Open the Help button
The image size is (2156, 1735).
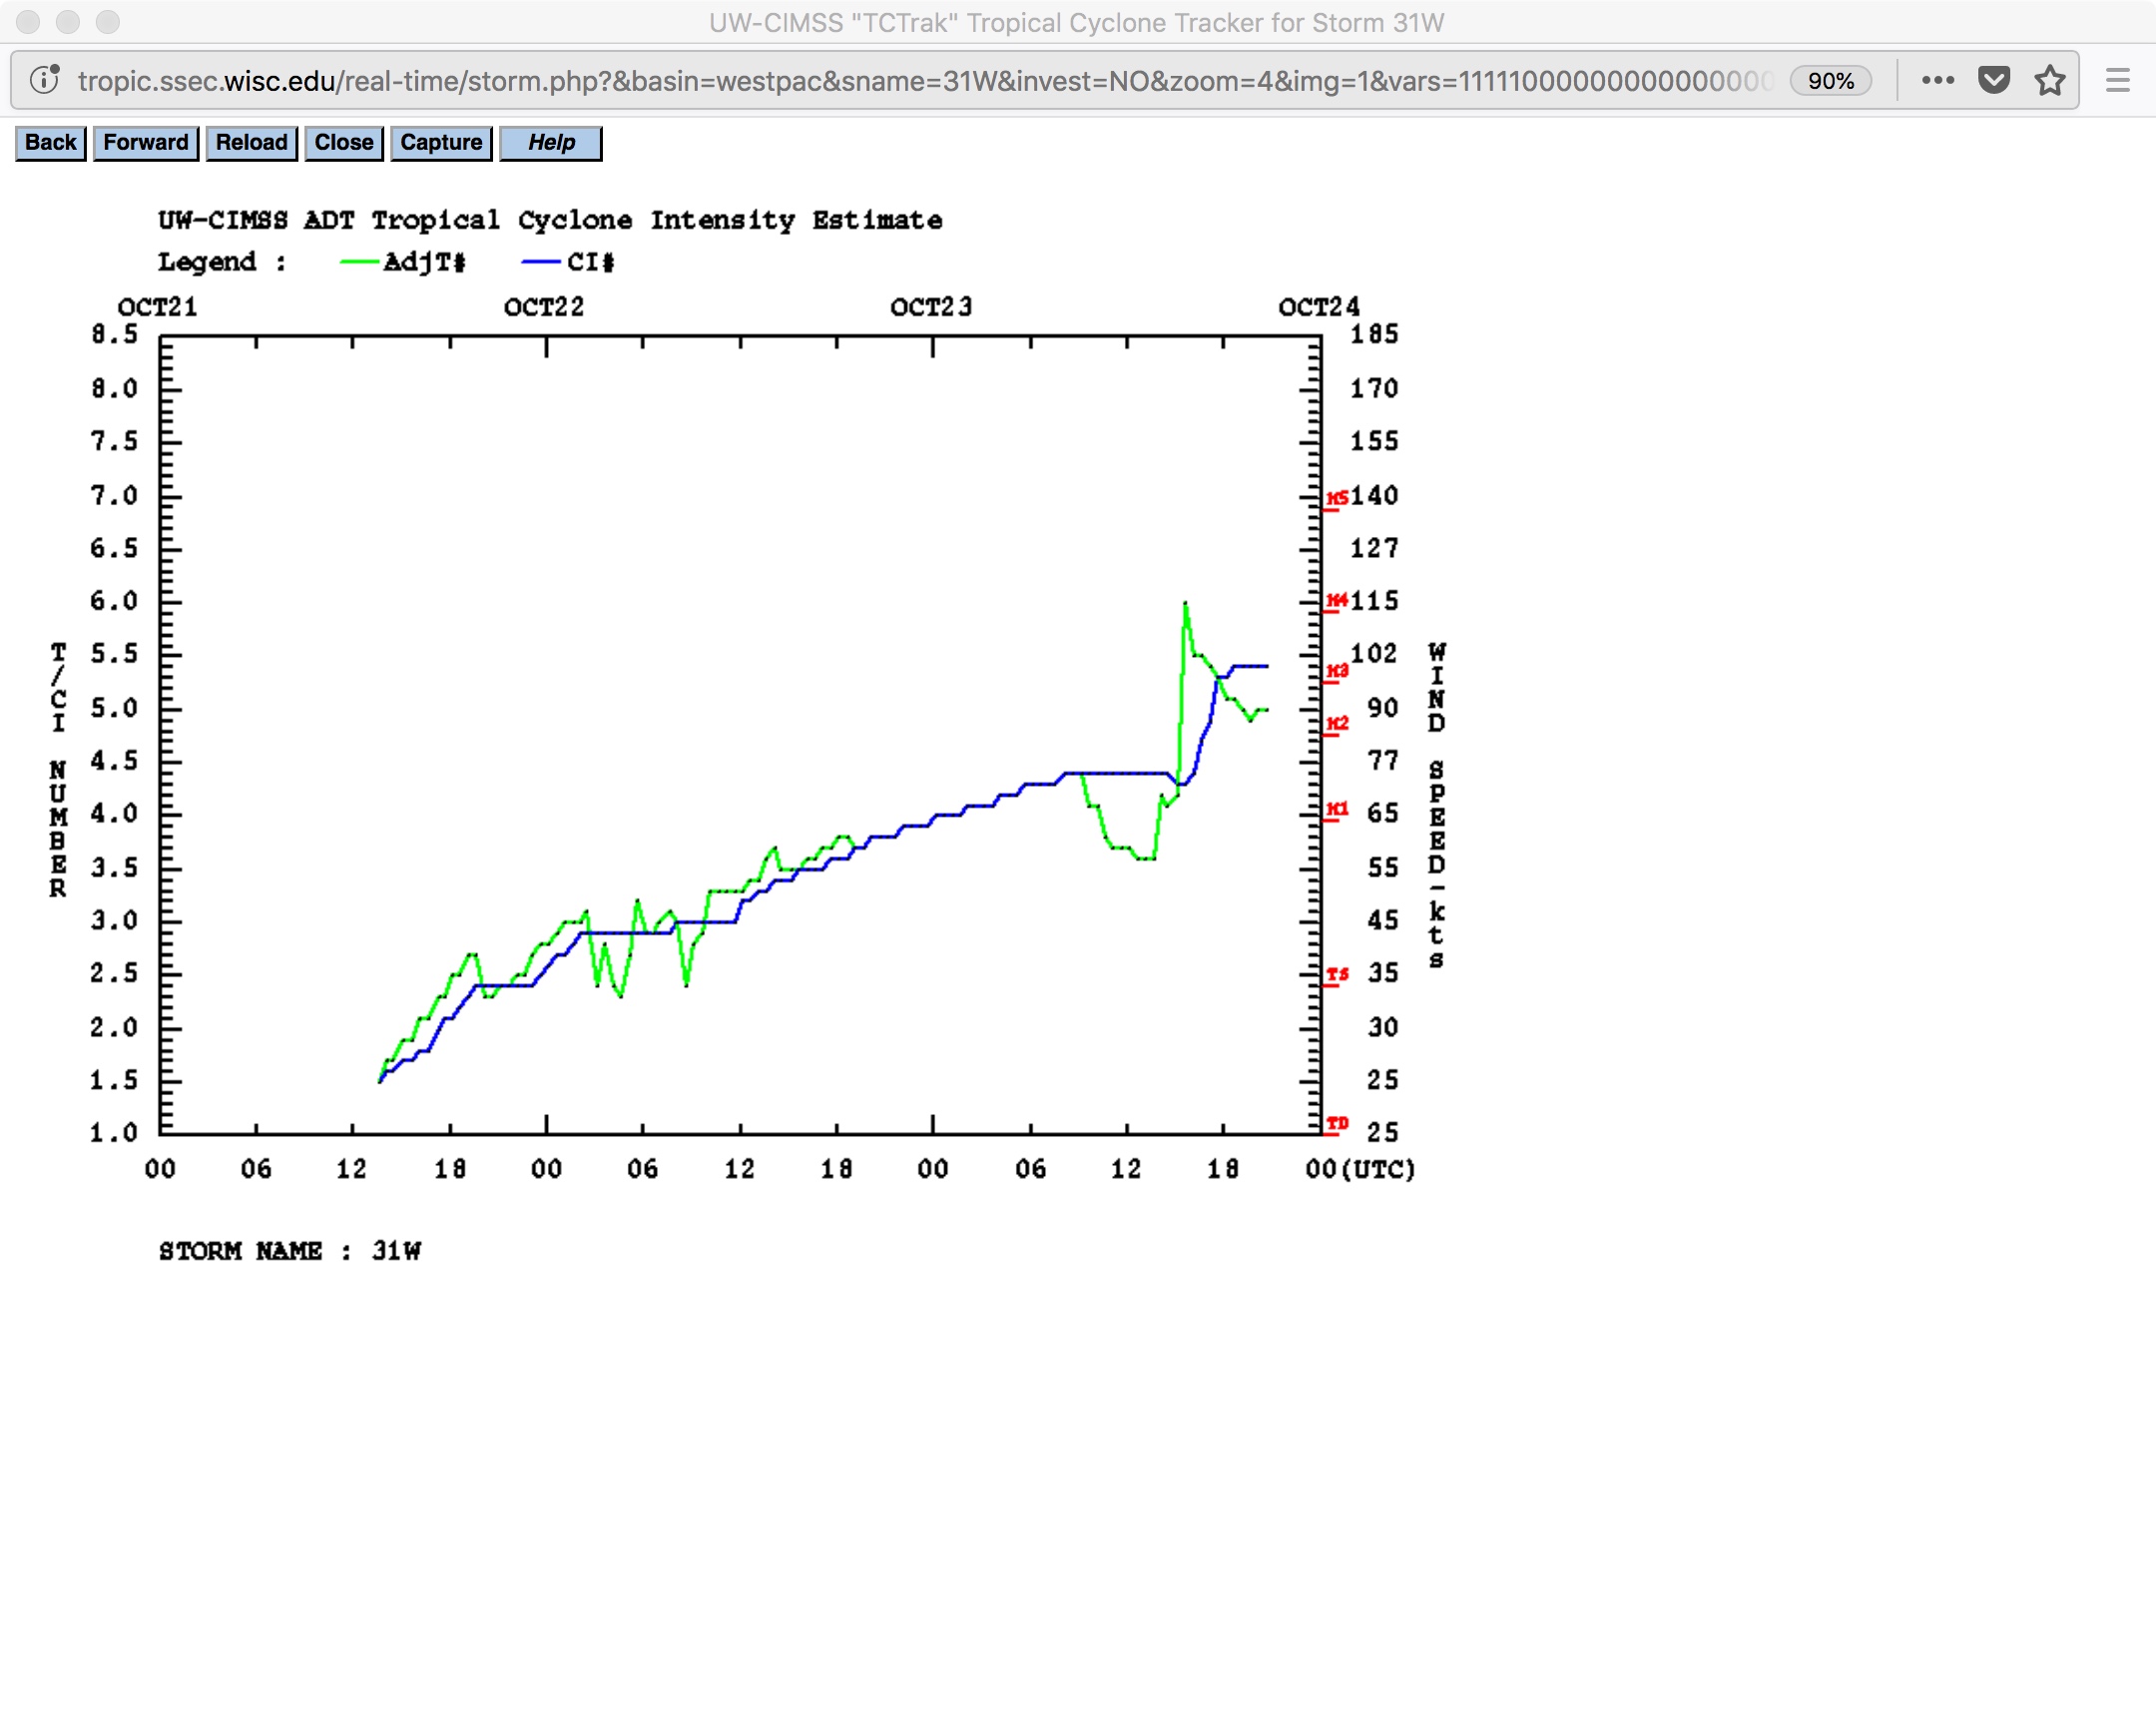tap(551, 142)
